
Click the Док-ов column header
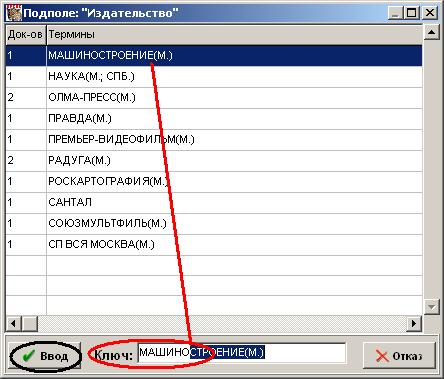coord(26,34)
